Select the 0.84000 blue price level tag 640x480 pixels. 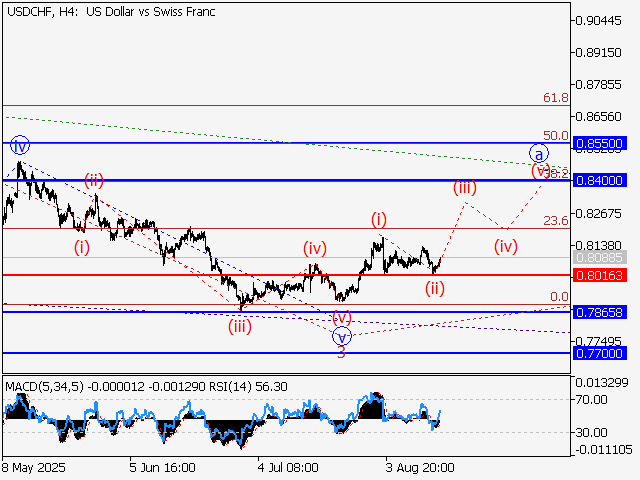pyautogui.click(x=600, y=180)
